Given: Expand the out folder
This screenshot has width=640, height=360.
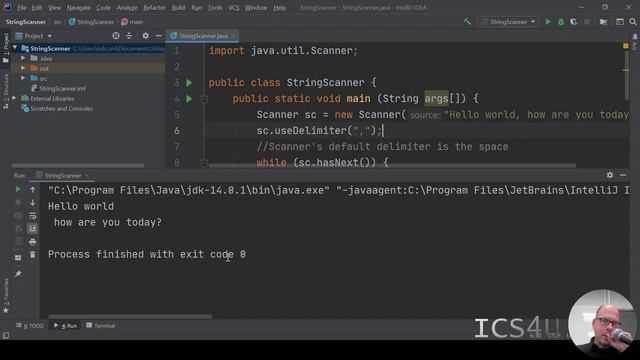Looking at the screenshot, I should (23, 68).
